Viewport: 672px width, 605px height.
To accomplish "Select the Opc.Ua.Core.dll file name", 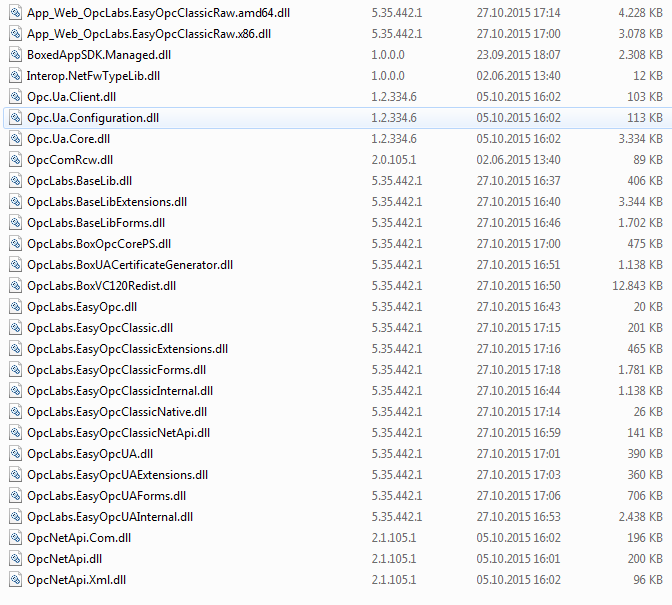I will 69,138.
